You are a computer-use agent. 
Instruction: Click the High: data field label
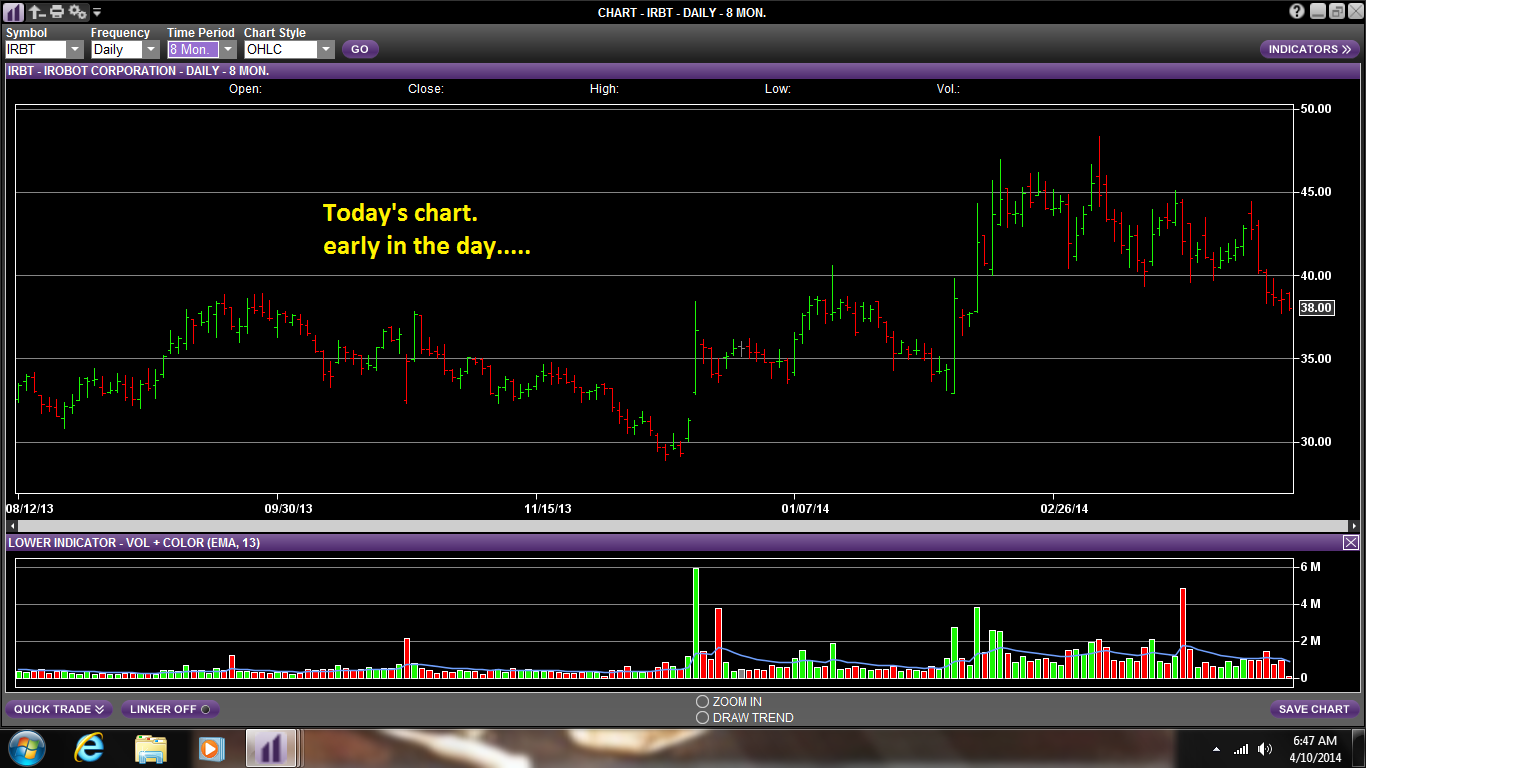click(604, 89)
